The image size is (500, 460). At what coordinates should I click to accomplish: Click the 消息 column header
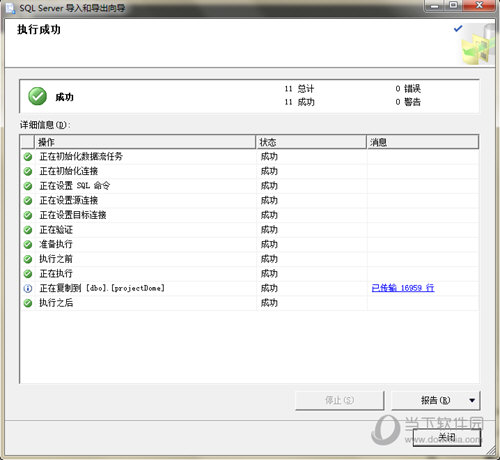pos(423,142)
